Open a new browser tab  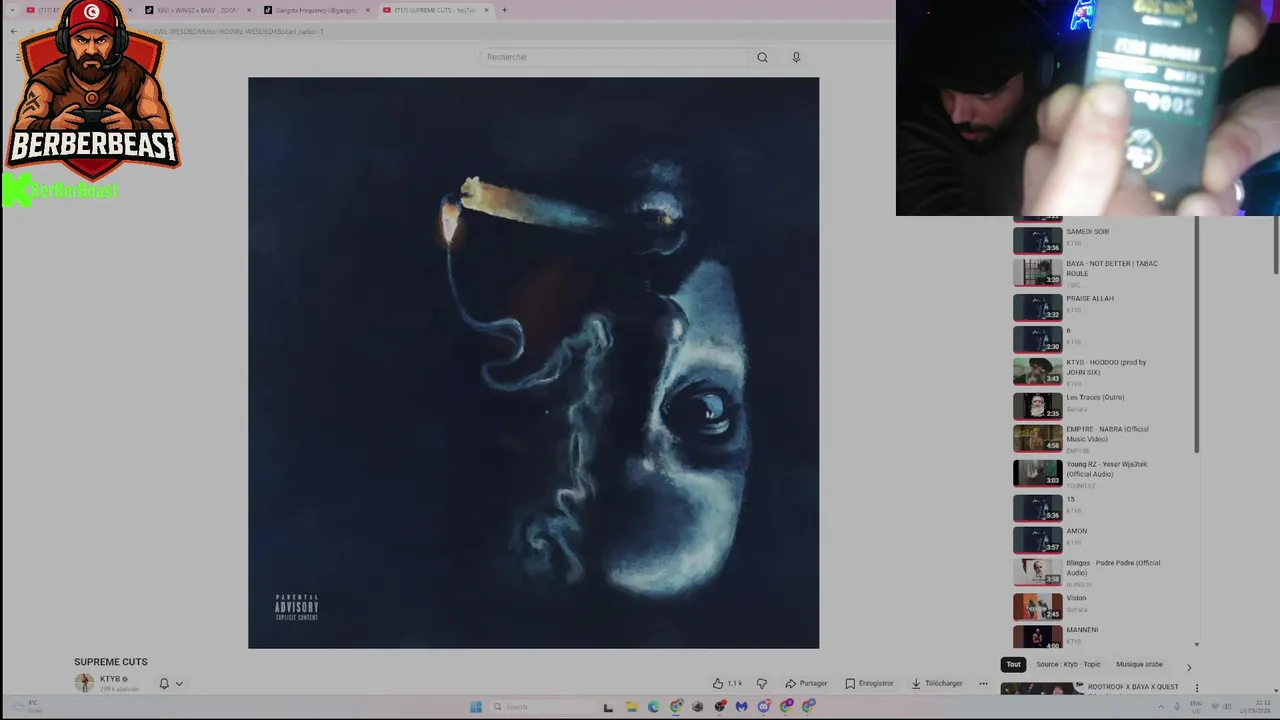click(504, 10)
